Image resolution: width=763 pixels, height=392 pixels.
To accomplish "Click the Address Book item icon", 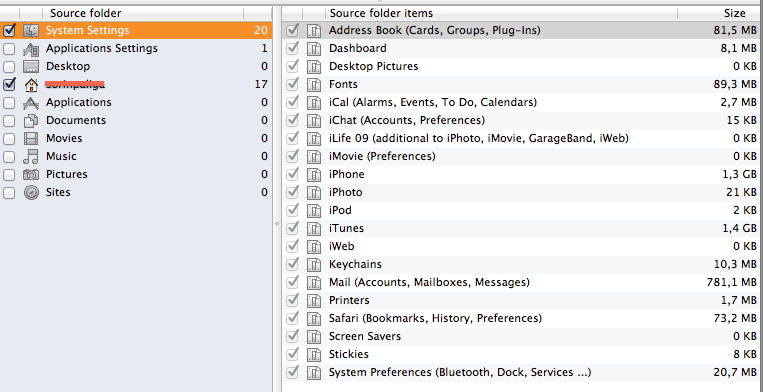I will coord(314,30).
